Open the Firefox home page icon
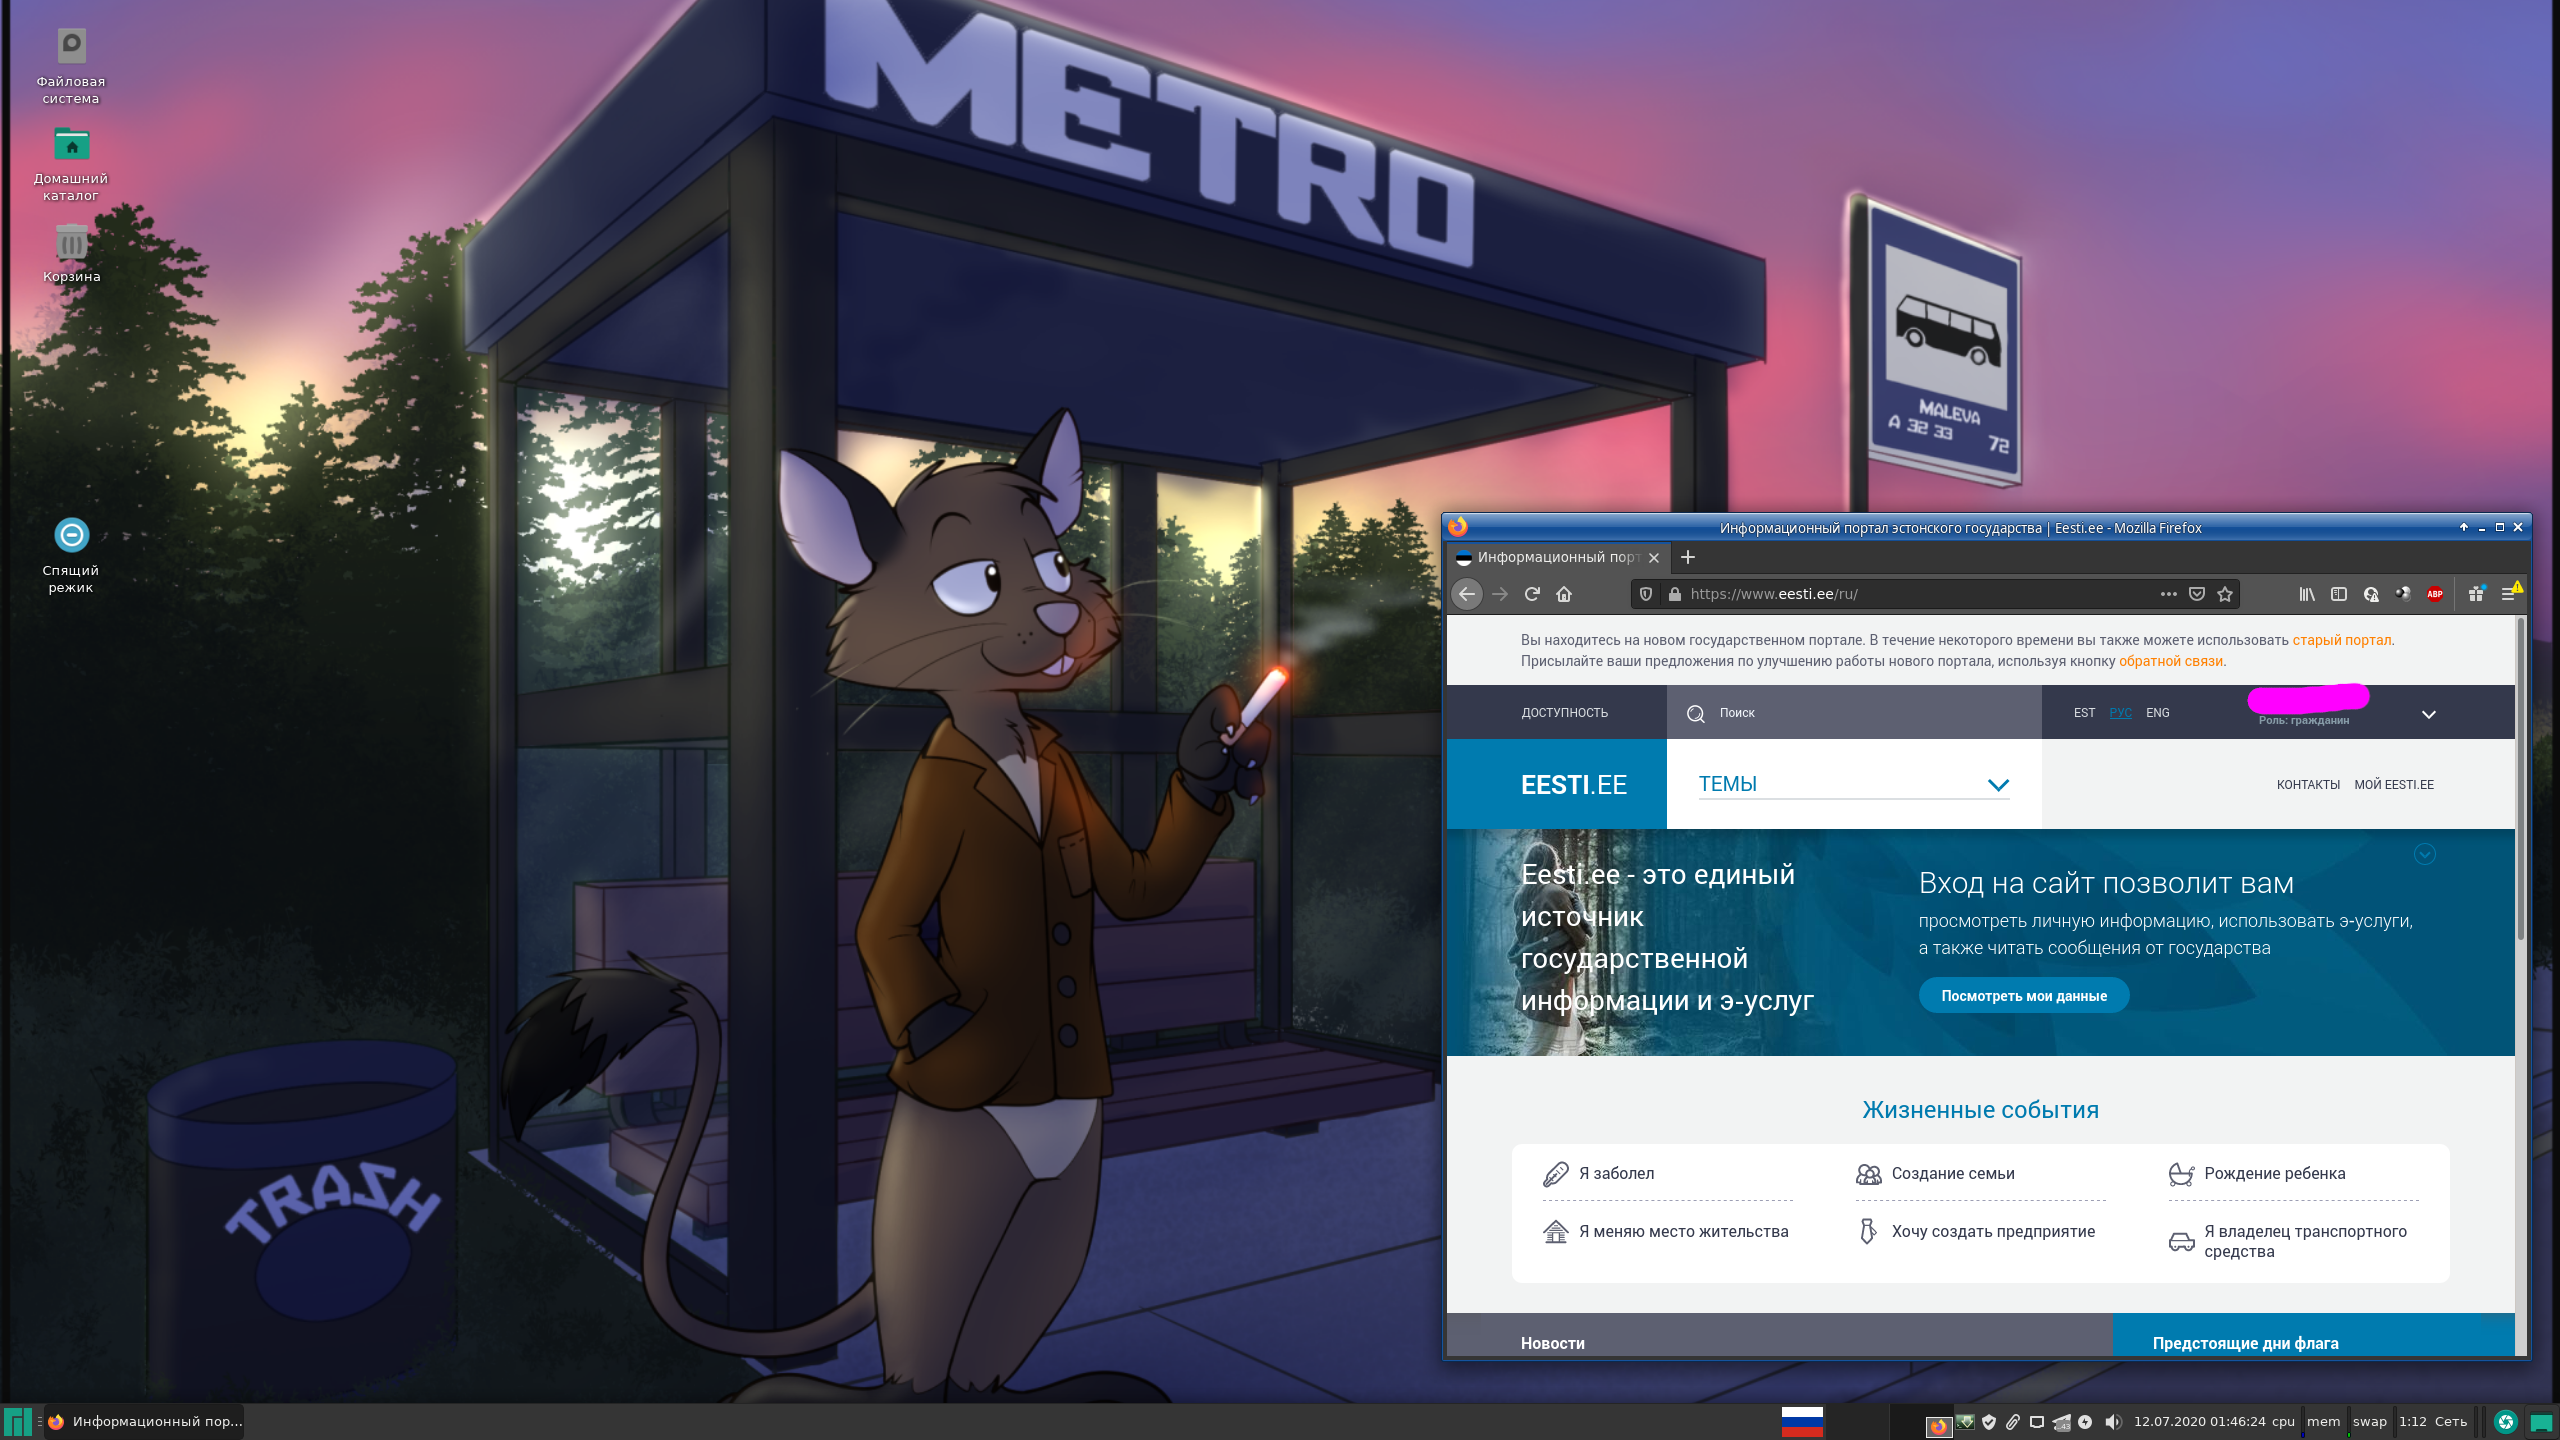2560x1440 pixels. (1564, 594)
